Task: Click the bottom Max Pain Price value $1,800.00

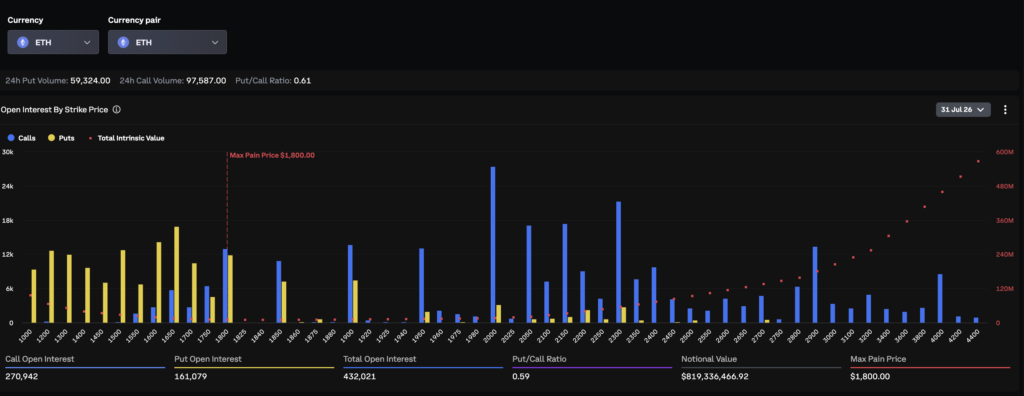Action: tap(870, 376)
